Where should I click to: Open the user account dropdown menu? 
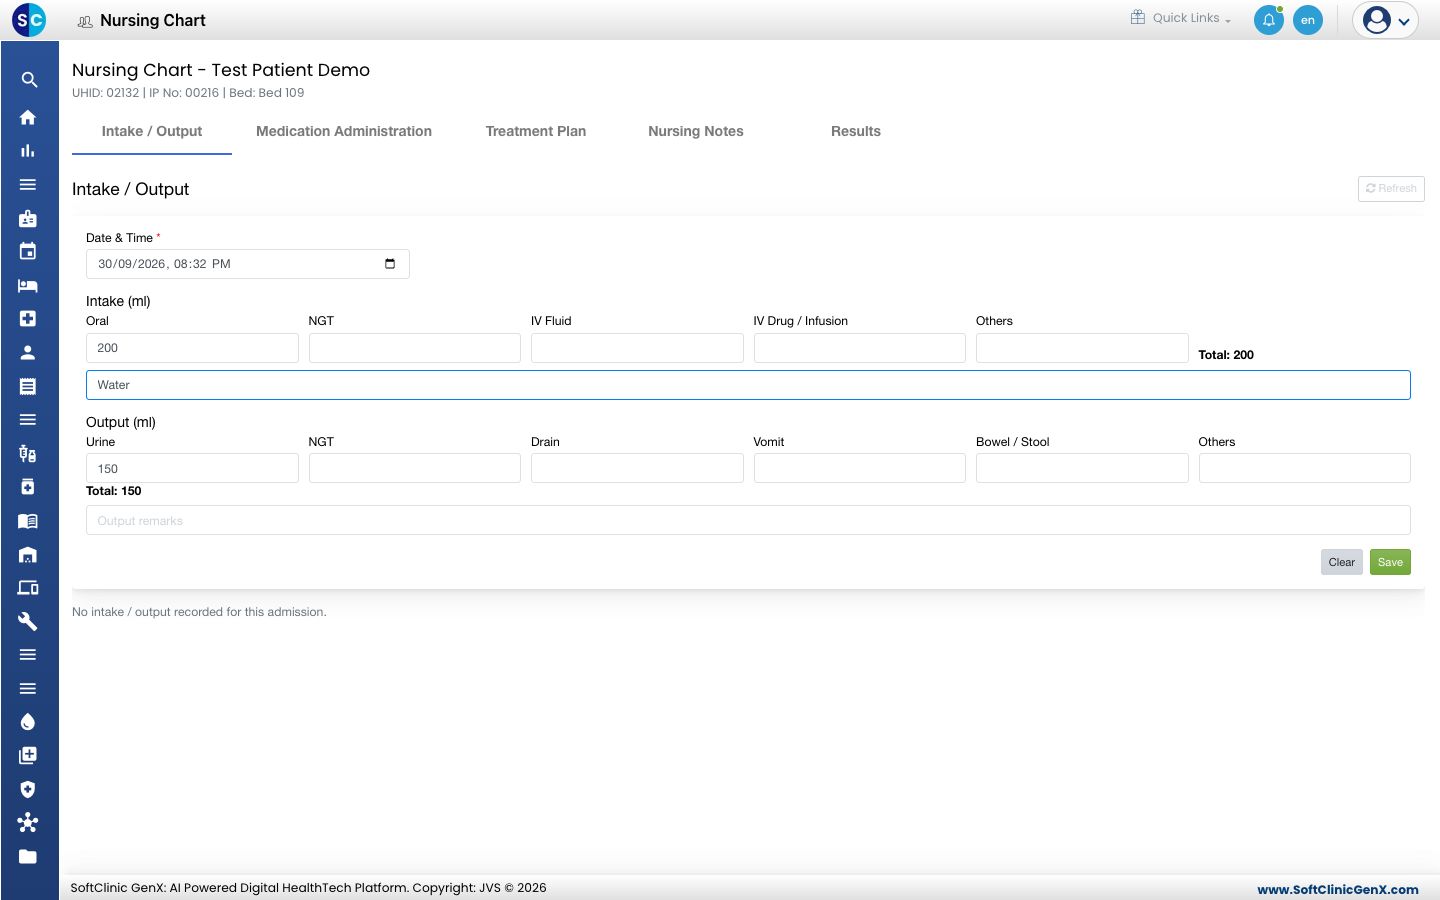(1385, 20)
